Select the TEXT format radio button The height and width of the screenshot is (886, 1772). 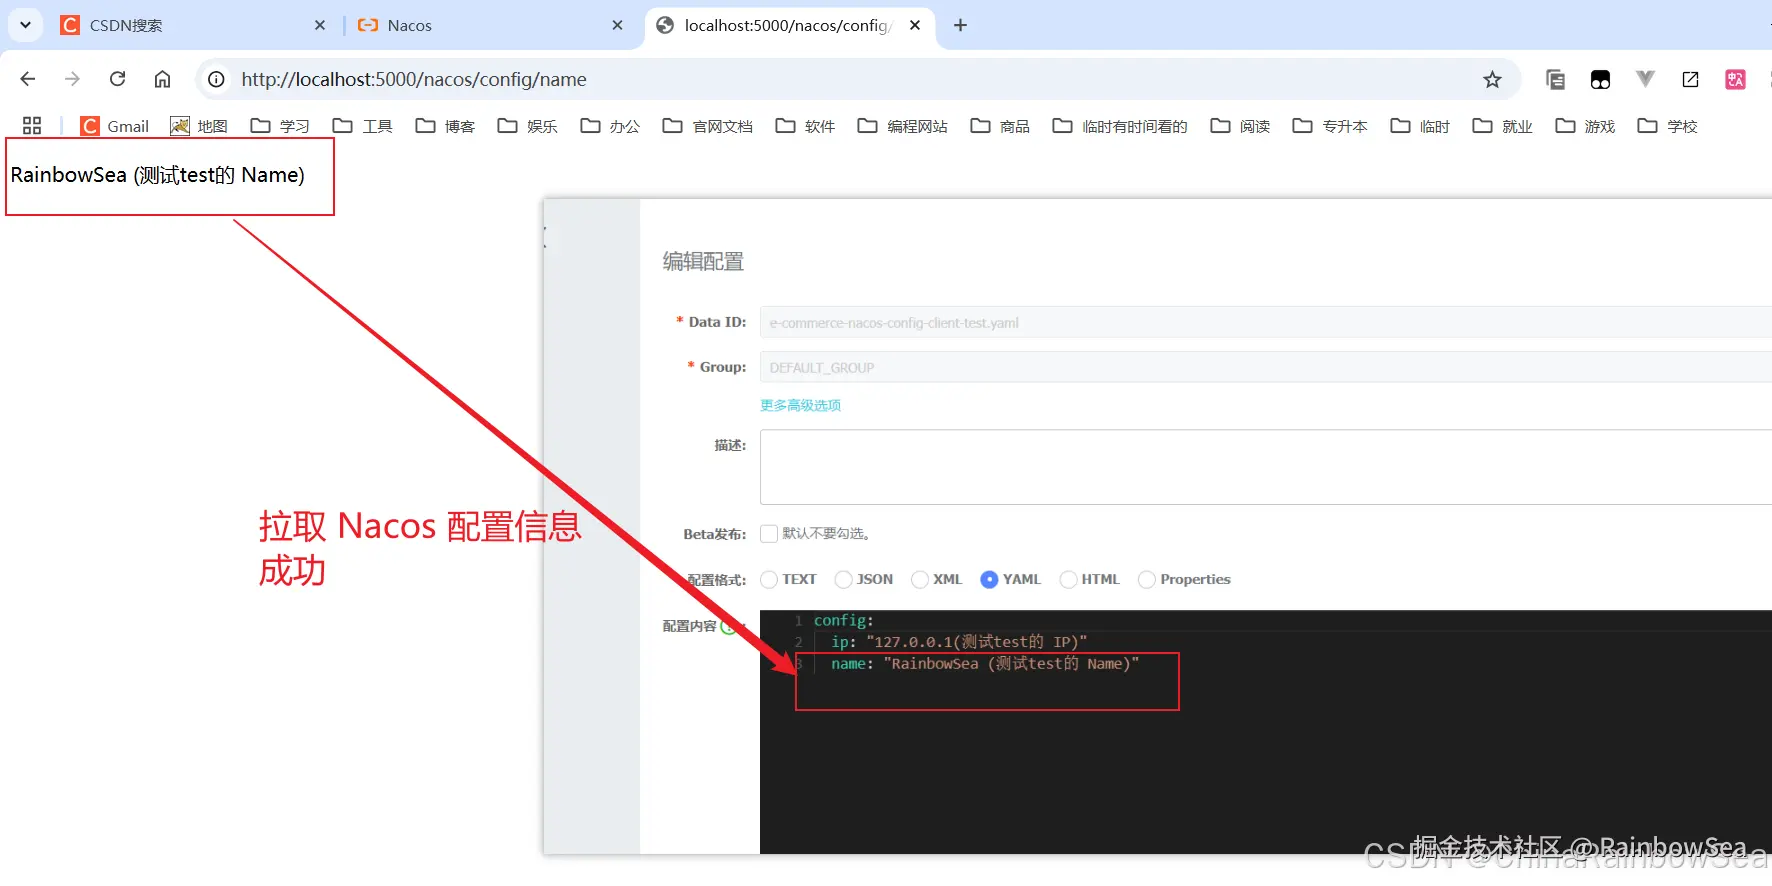point(769,579)
